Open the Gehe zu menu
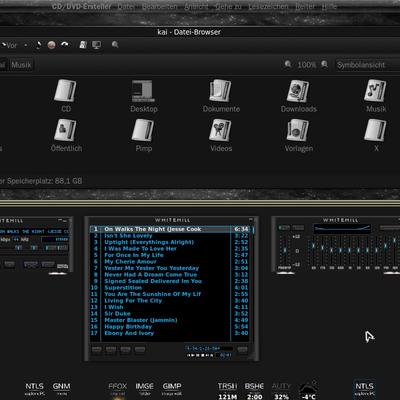This screenshot has width=400, height=400. [x=228, y=6]
